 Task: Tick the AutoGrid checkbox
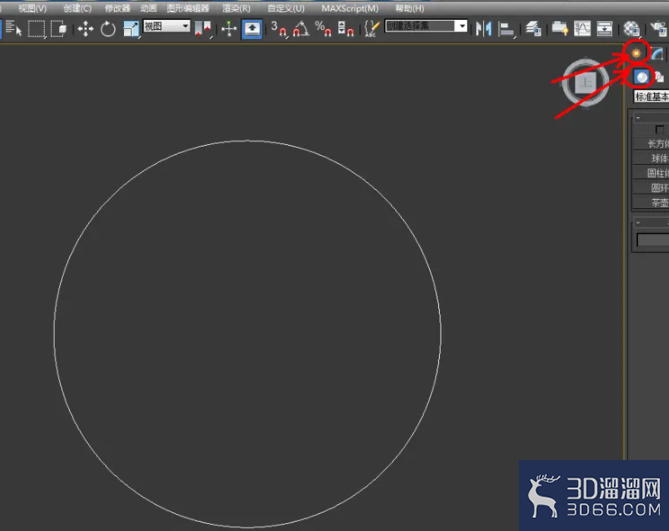(x=660, y=129)
